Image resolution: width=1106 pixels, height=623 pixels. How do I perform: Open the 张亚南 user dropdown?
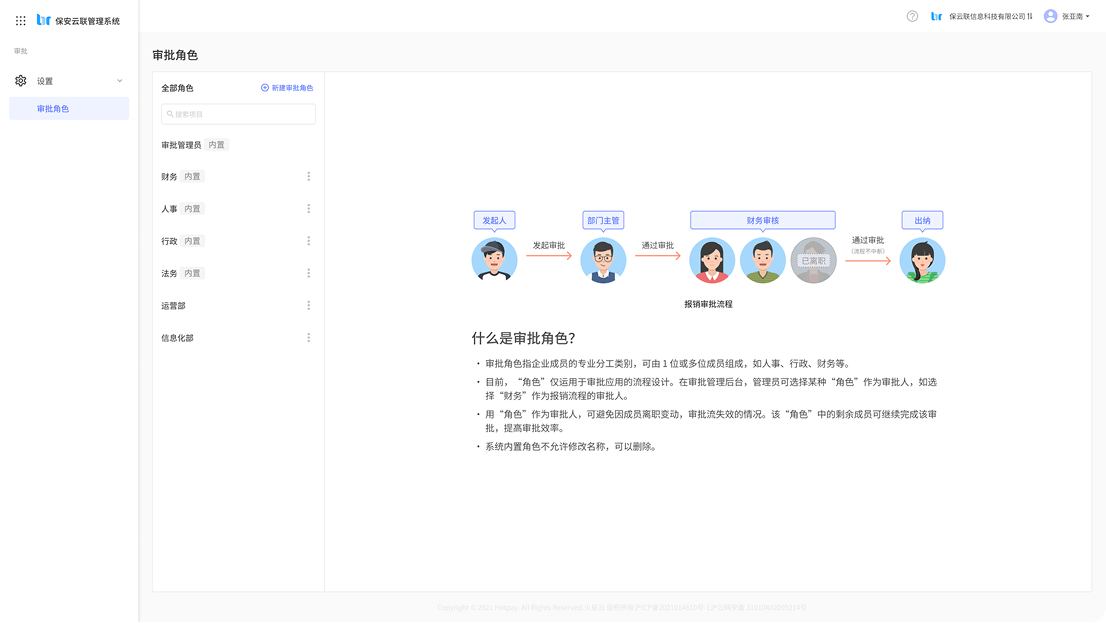tap(1076, 16)
